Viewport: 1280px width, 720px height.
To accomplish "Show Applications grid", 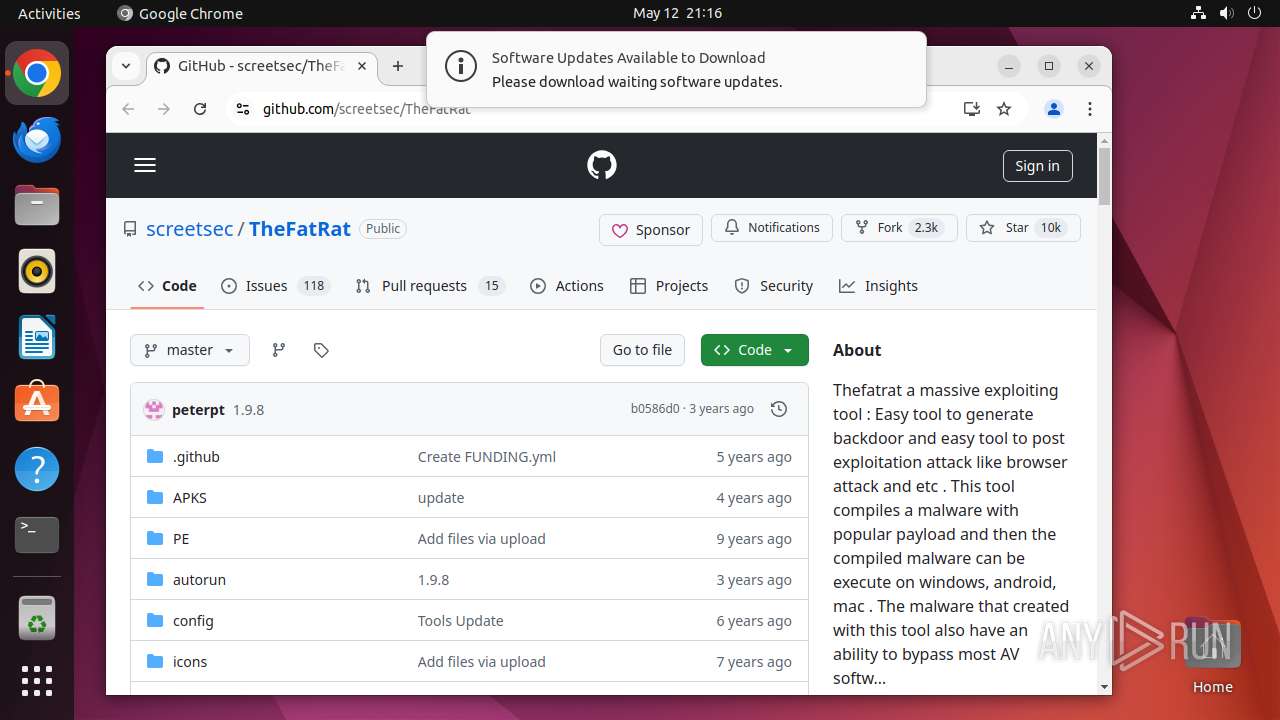I will 37,681.
